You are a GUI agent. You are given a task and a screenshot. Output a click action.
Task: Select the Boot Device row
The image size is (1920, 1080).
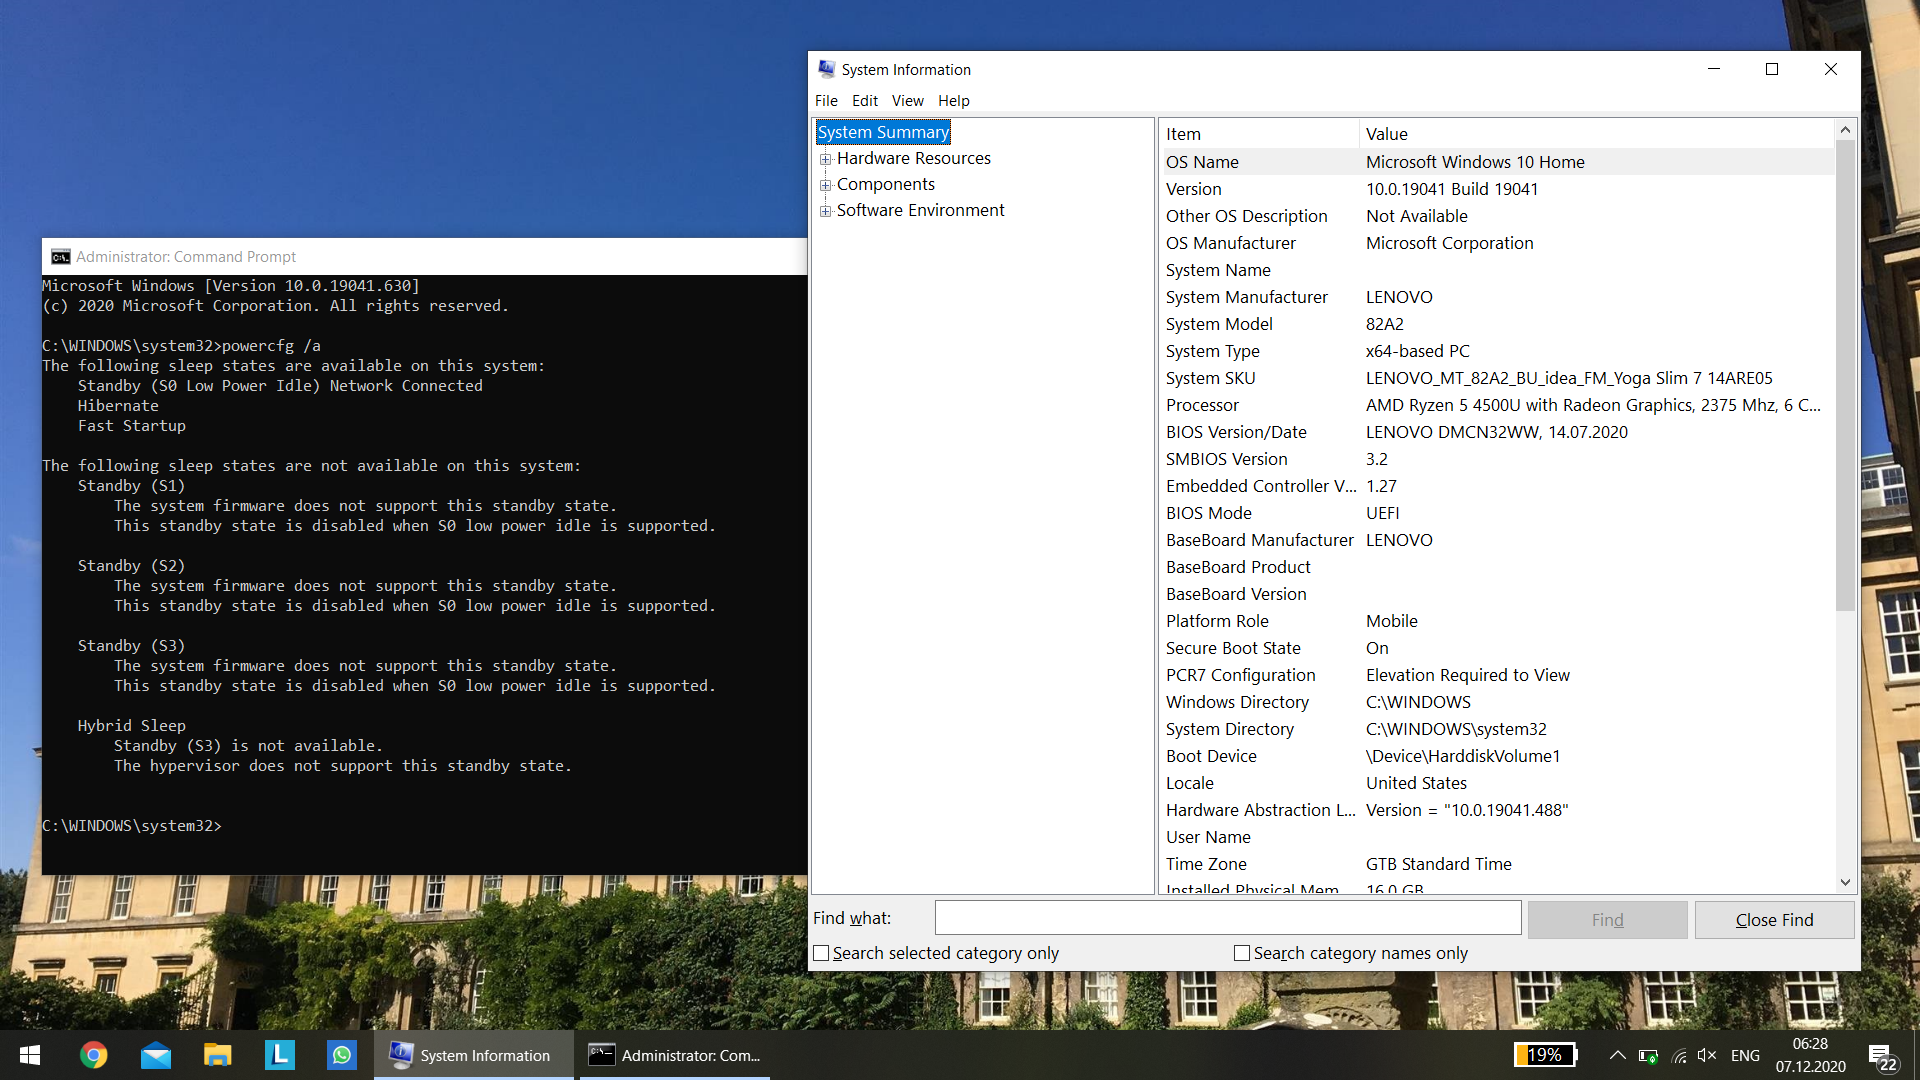click(1497, 756)
